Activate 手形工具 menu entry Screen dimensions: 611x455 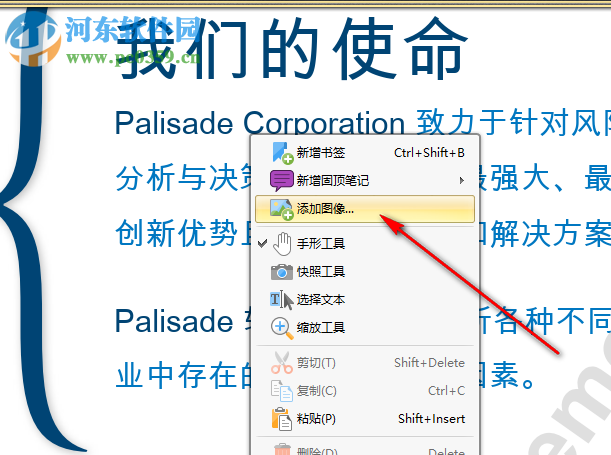point(365,244)
